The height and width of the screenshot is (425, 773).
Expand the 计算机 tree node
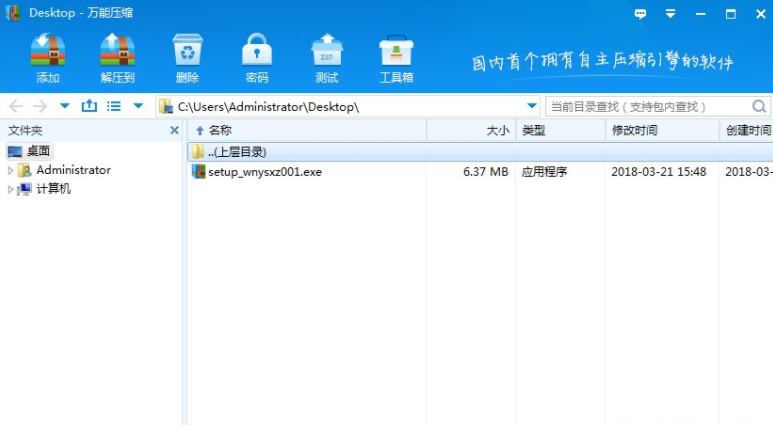coord(10,189)
